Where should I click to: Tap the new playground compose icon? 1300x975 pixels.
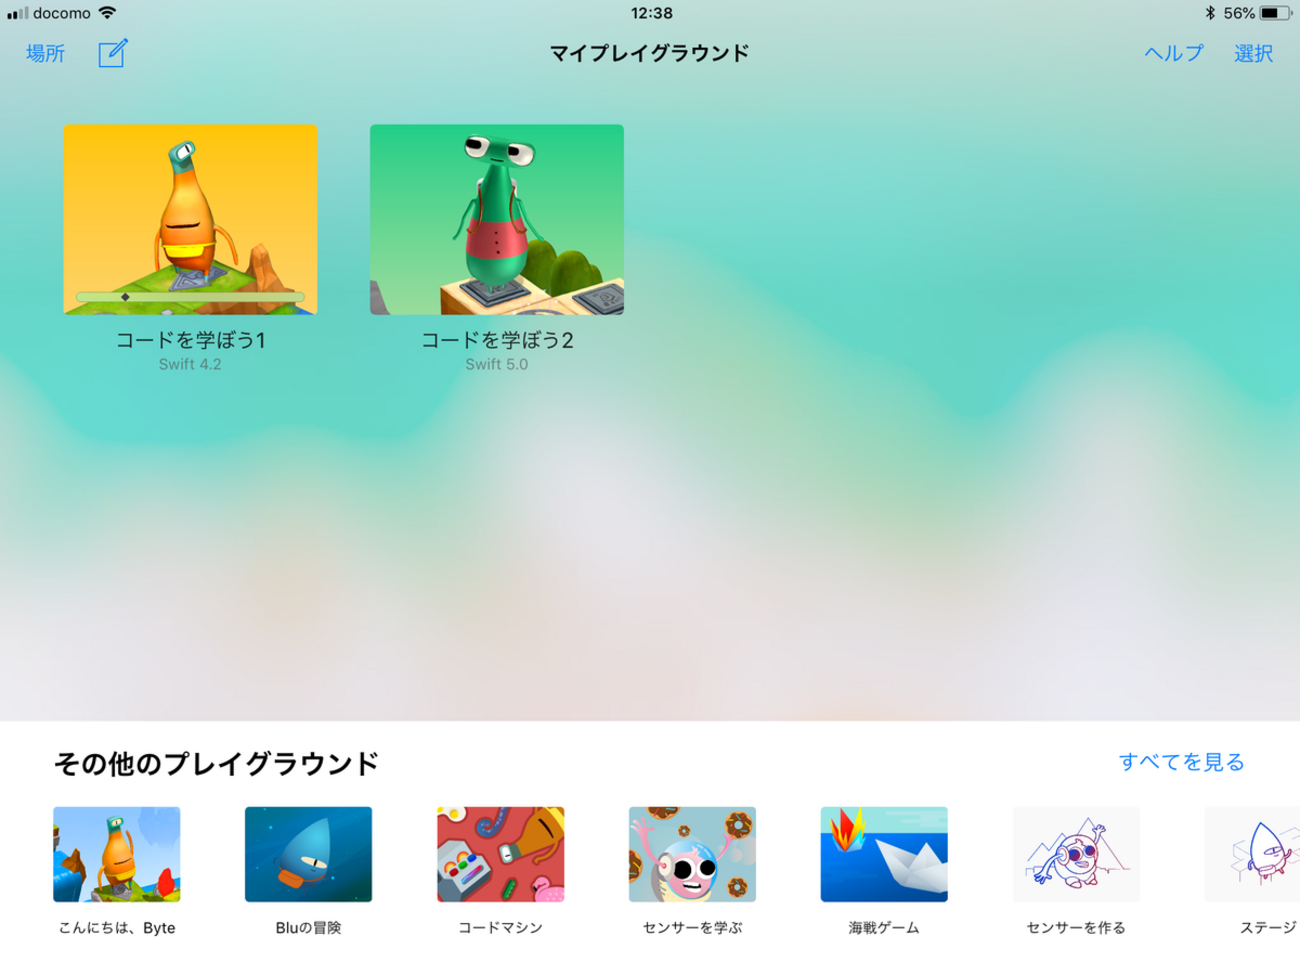pos(113,53)
